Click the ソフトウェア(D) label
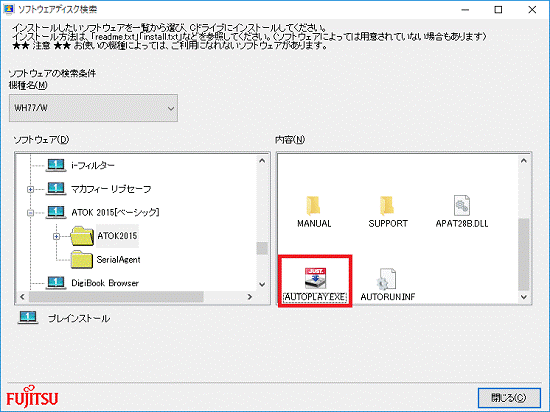The image size is (550, 412). click(x=41, y=140)
